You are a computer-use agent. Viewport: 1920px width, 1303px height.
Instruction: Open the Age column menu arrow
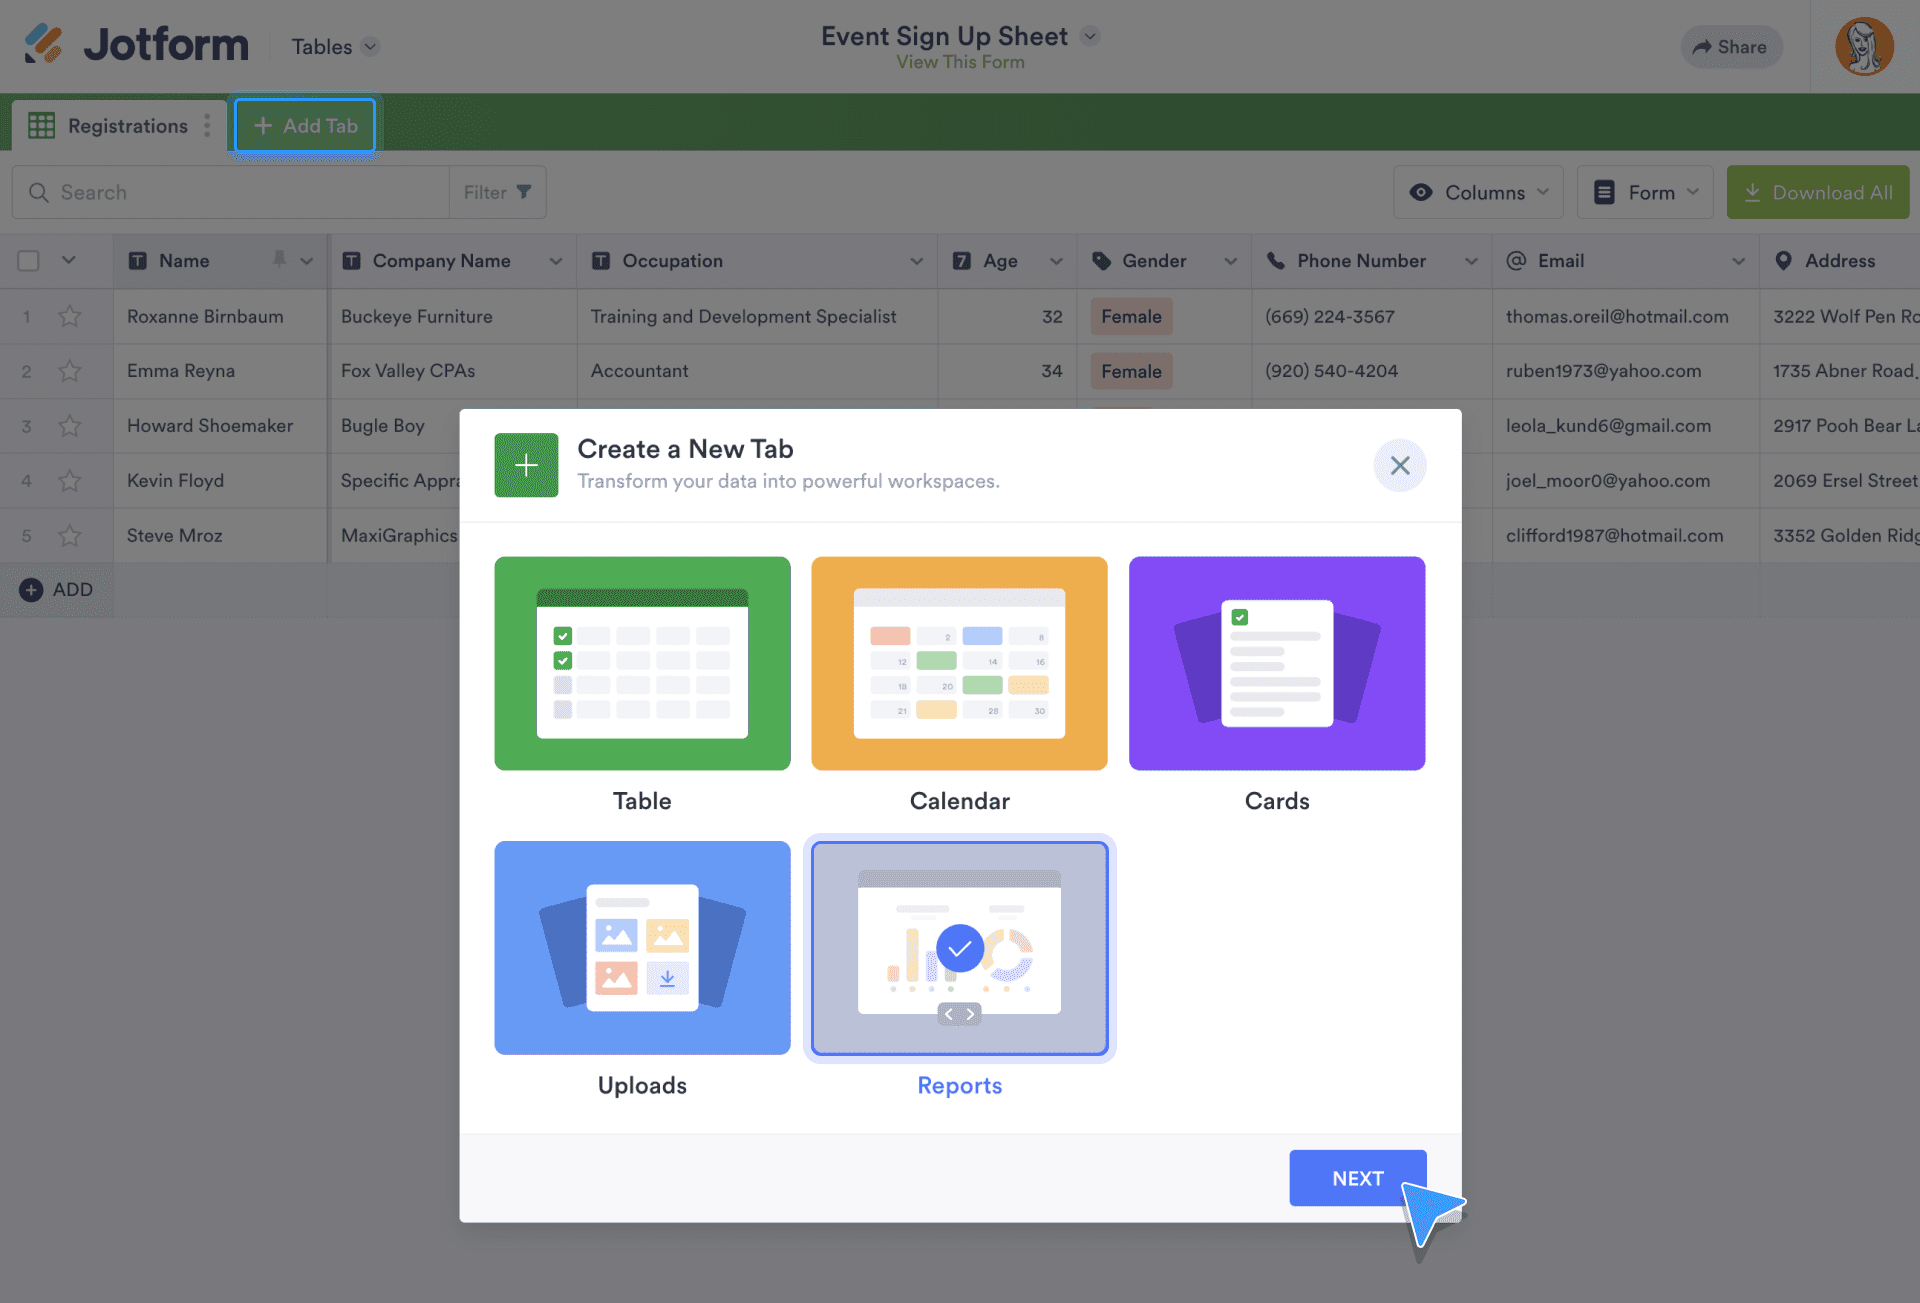pos(1056,260)
